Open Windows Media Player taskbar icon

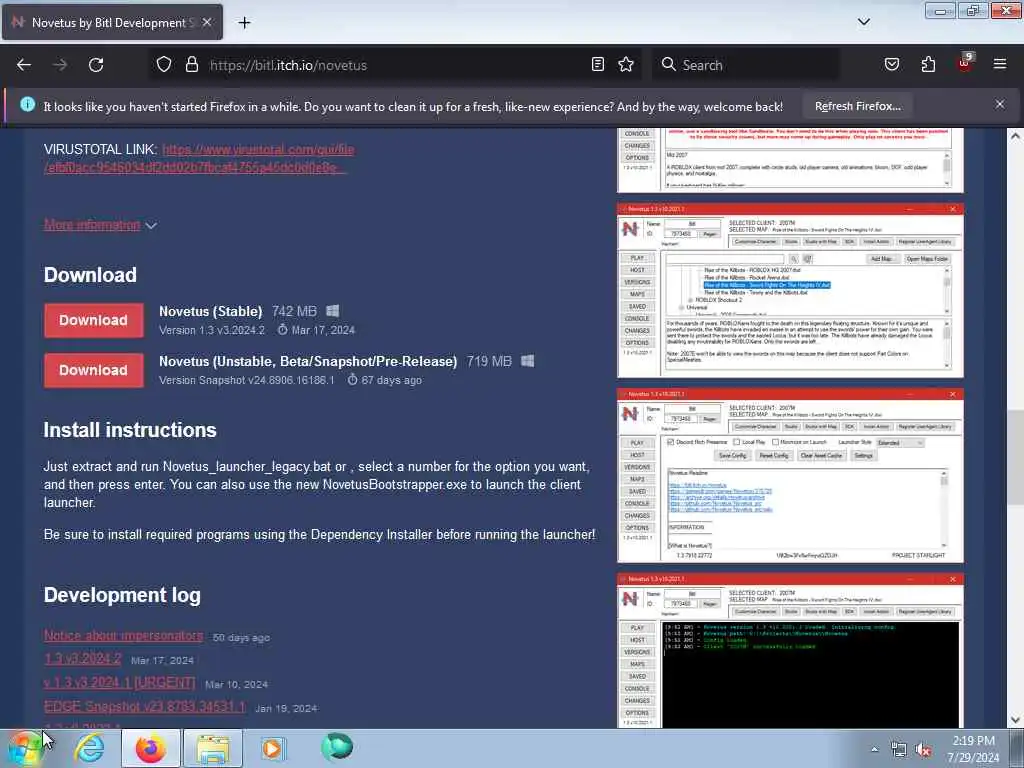pyautogui.click(x=272, y=748)
